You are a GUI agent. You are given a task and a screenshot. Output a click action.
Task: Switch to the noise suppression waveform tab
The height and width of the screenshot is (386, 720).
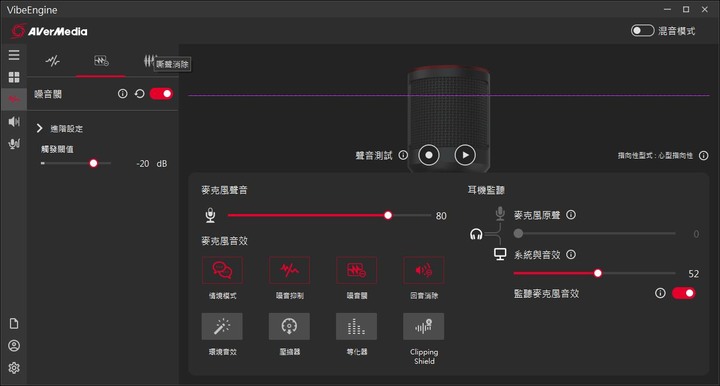[x=53, y=61]
